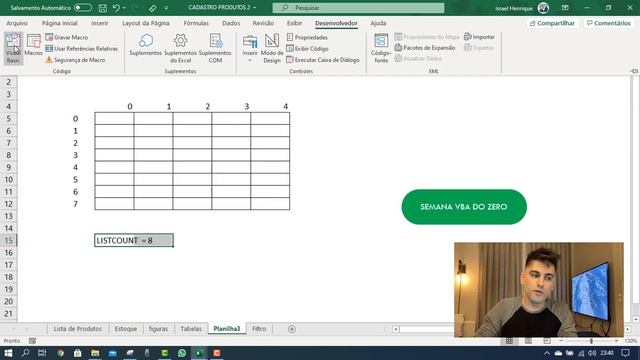Viewport: 640px width, 360px height.
Task: Open Windows taskbar search
Action: 25,353
